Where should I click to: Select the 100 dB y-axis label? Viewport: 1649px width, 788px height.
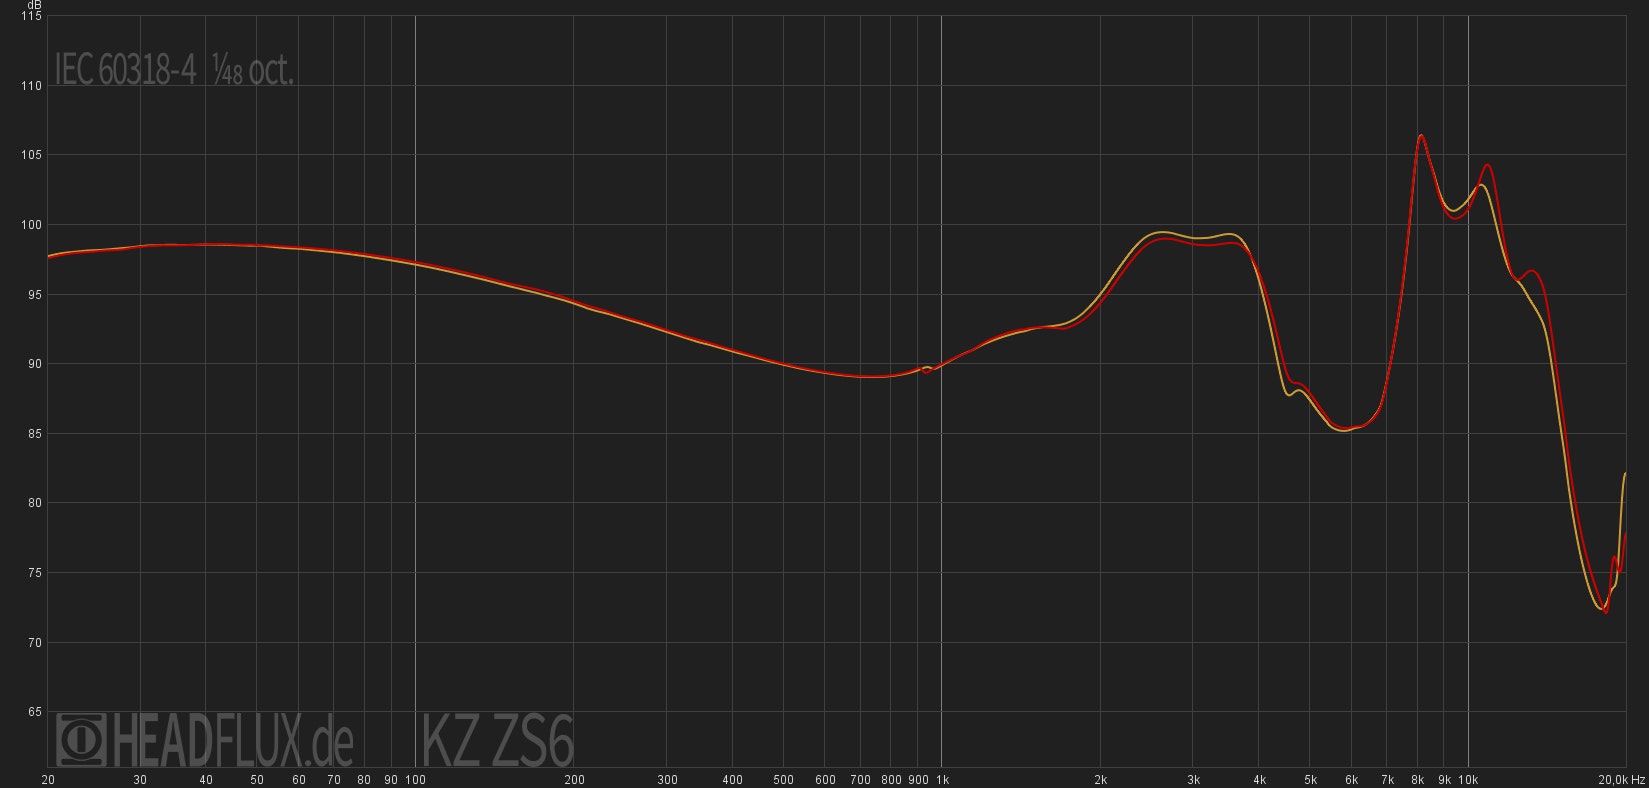tap(31, 225)
